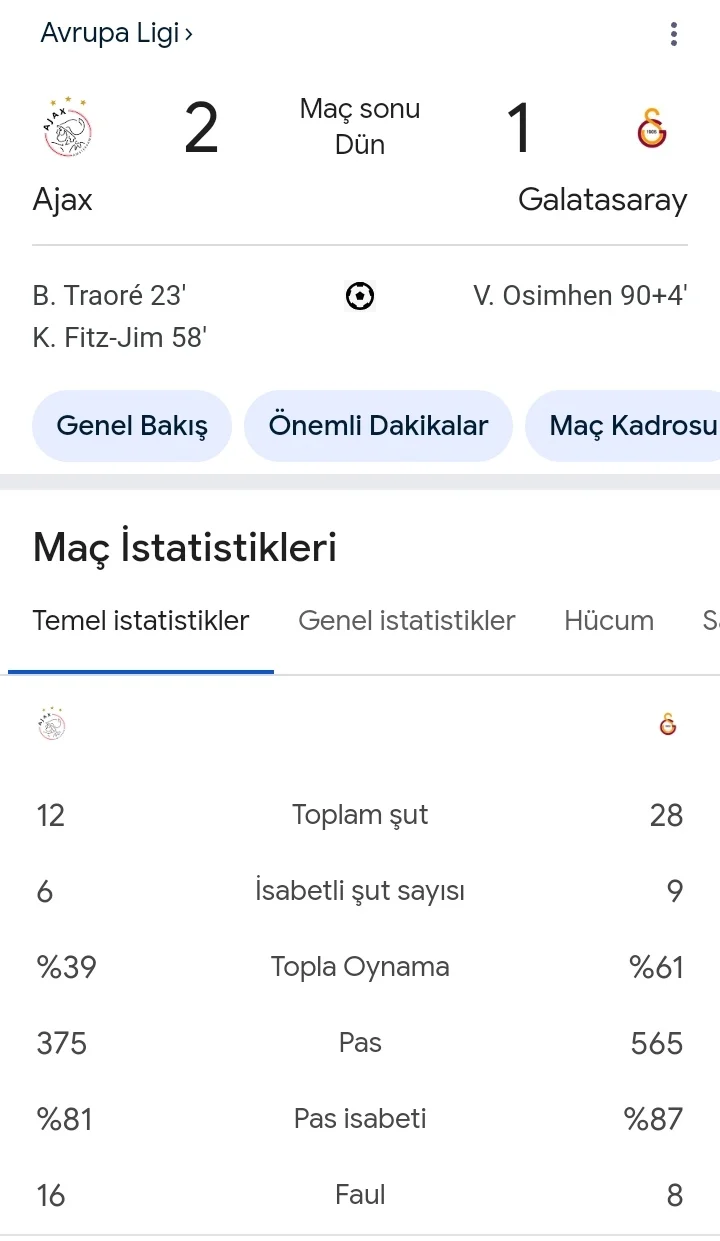The height and width of the screenshot is (1241, 720).
Task: Tap the Galatasaray club logo in scoreboard
Action: [x=651, y=130]
